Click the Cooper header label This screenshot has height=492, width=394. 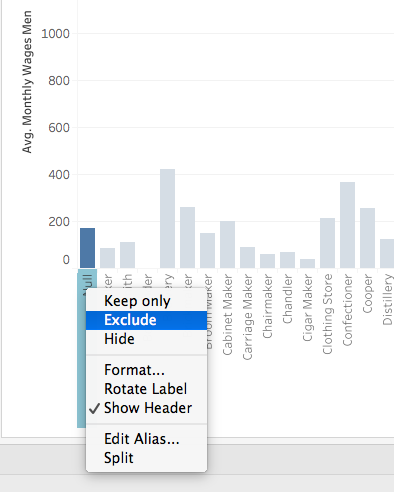pyautogui.click(x=367, y=294)
